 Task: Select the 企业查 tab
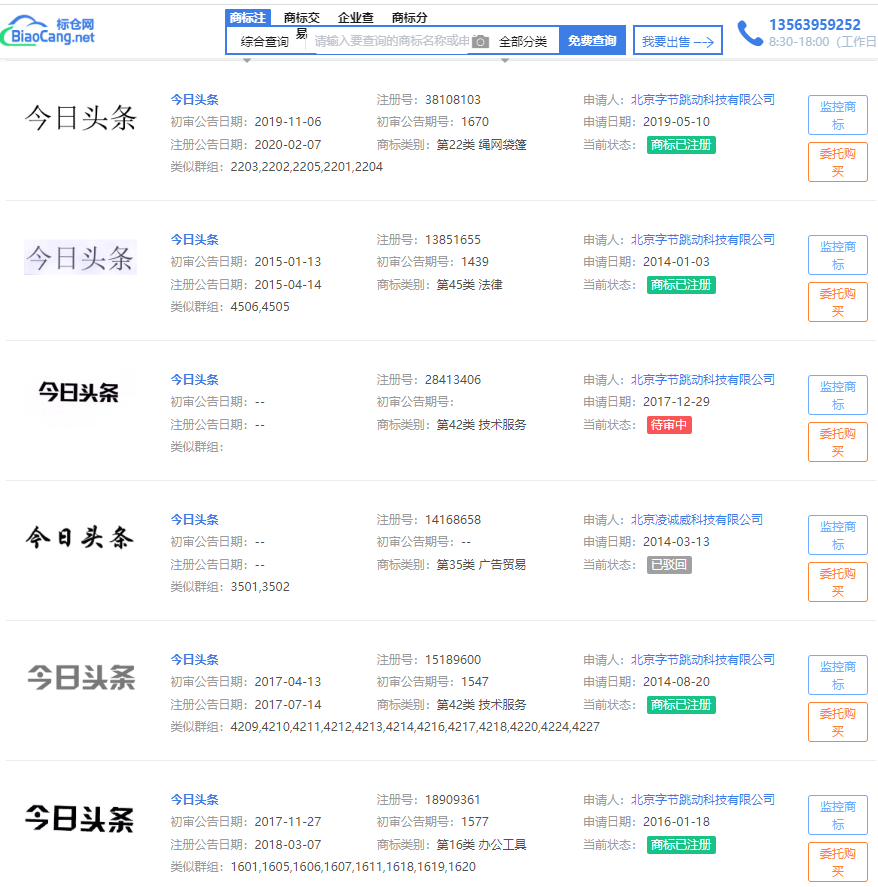pos(356,18)
